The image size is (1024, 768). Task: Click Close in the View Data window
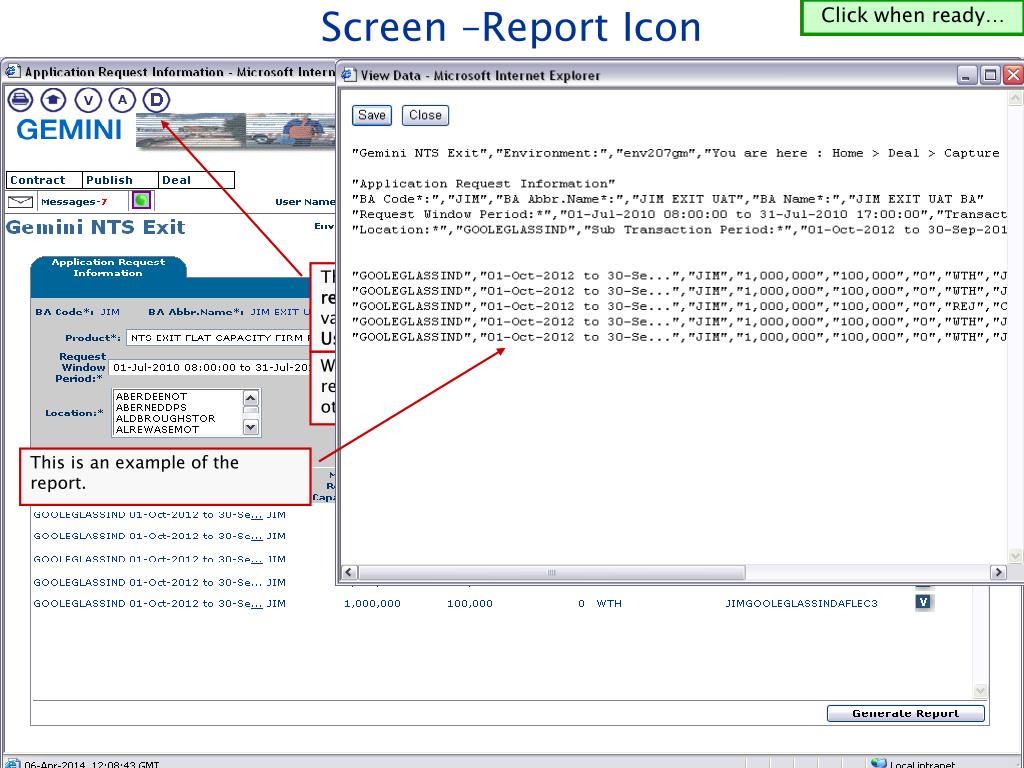click(425, 115)
